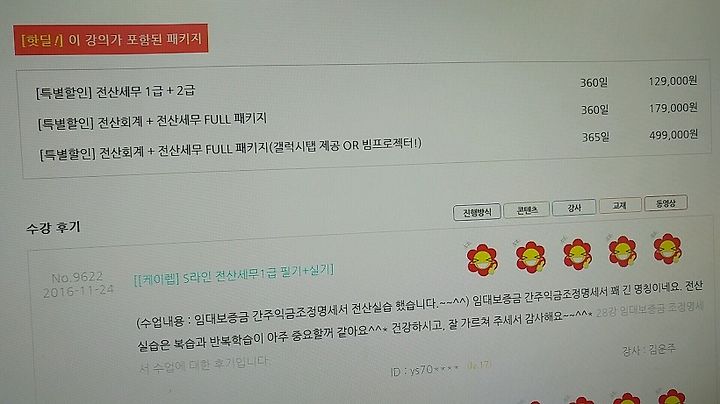This screenshot has height=404, width=720.
Task: Filter reviews by the 동영상 button
Action: click(x=665, y=203)
